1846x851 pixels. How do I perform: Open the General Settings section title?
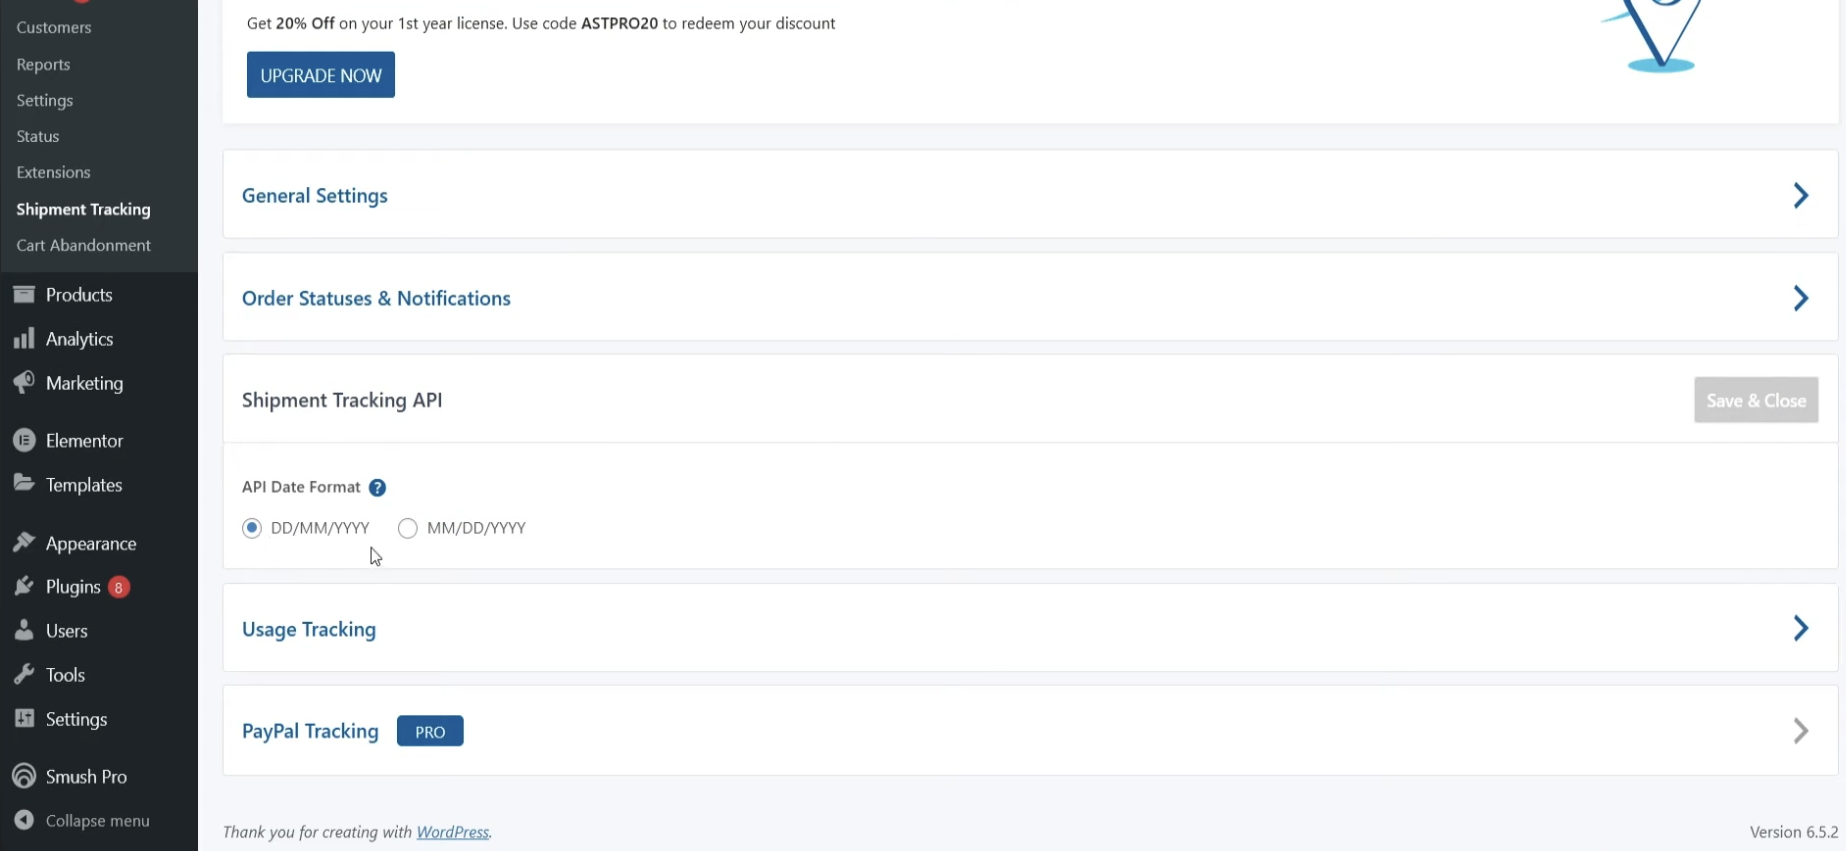point(315,196)
